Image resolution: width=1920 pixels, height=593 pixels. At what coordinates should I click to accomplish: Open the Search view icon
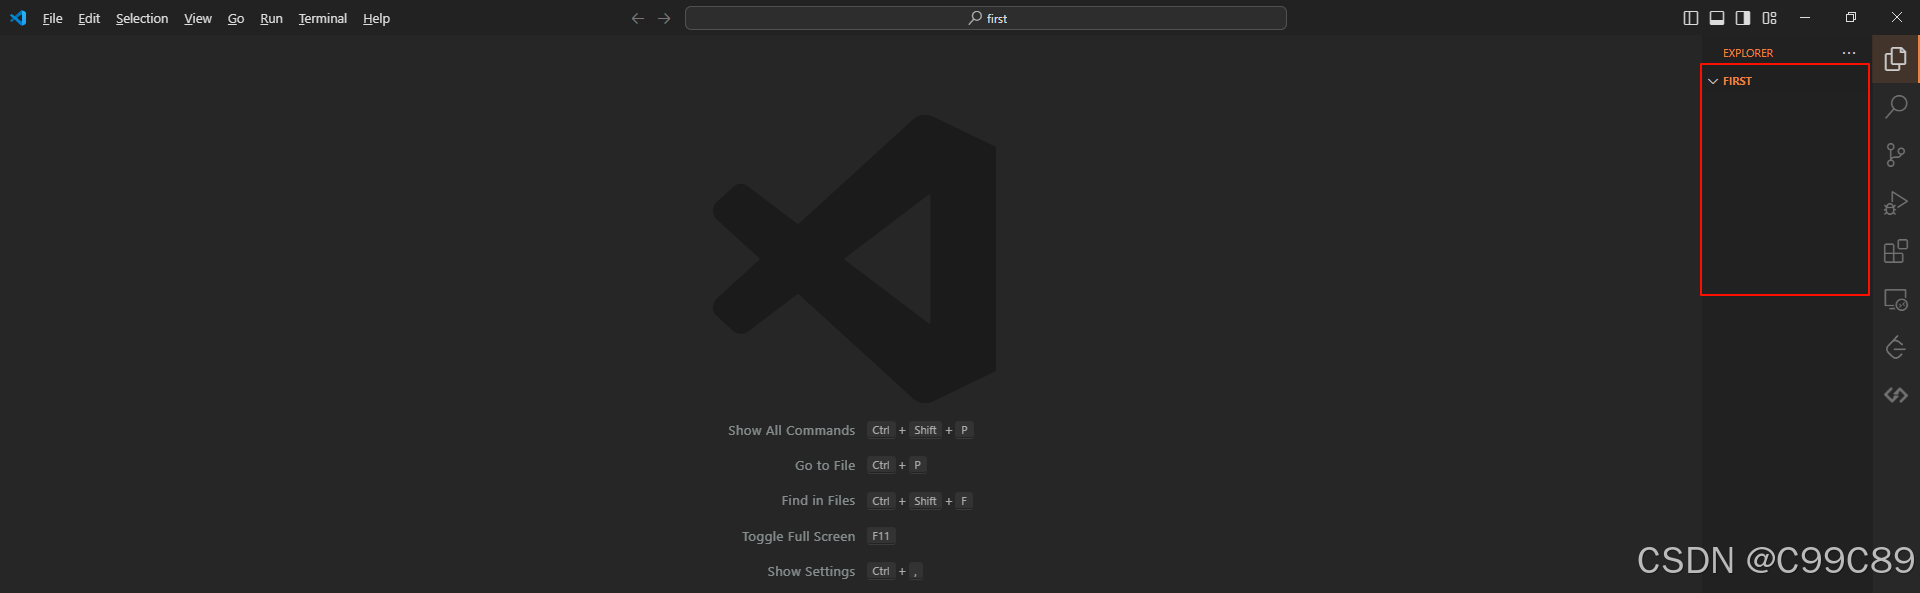click(1896, 107)
